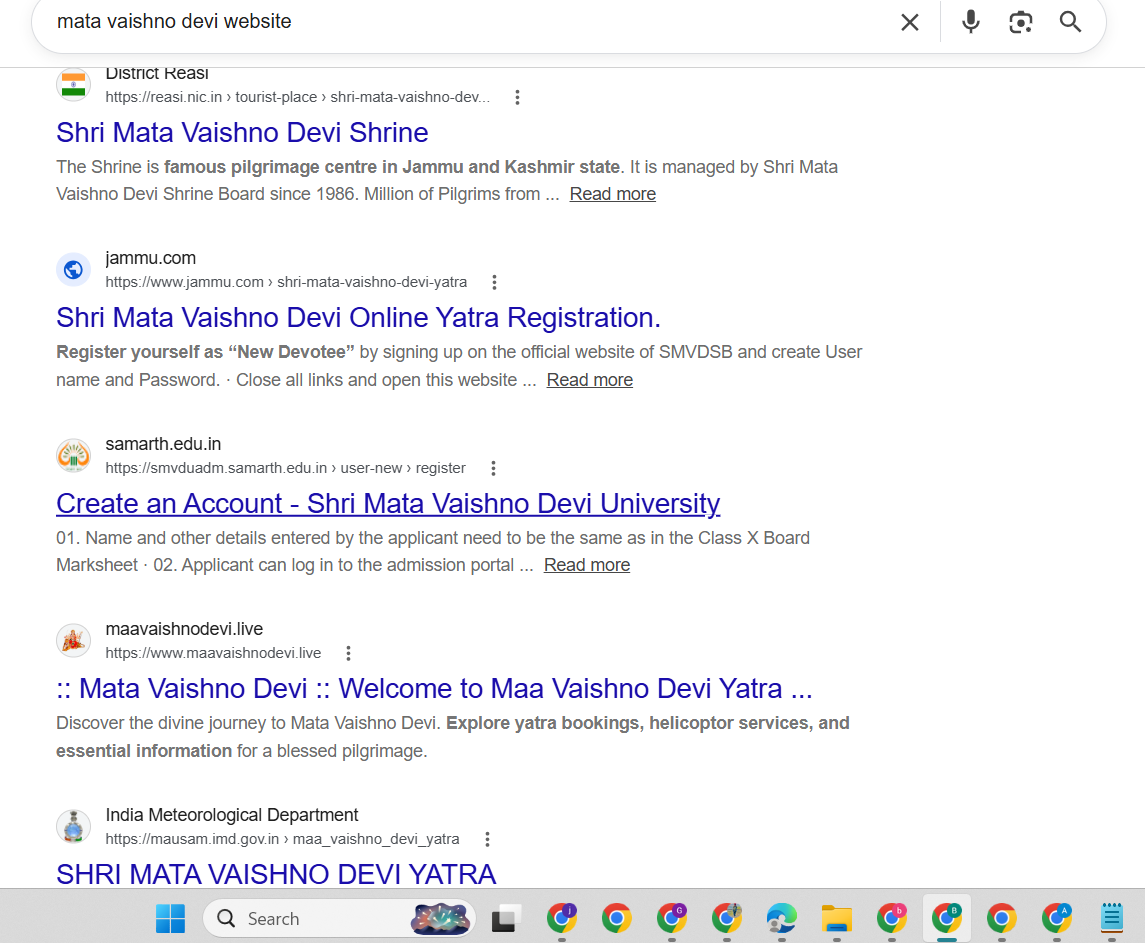Open File Explorer from taskbar
Viewport: 1145px width, 943px height.
tap(837, 918)
